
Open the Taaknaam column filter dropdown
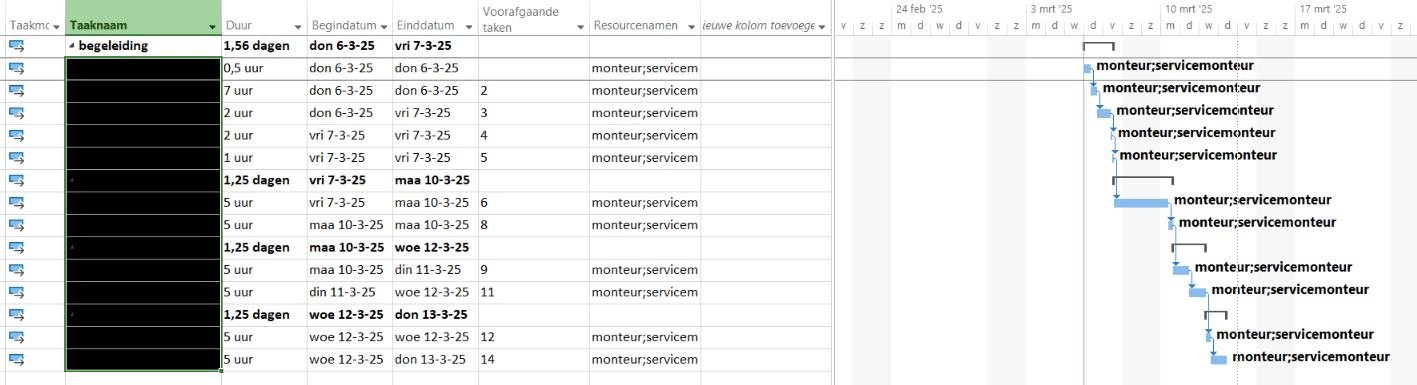212,26
